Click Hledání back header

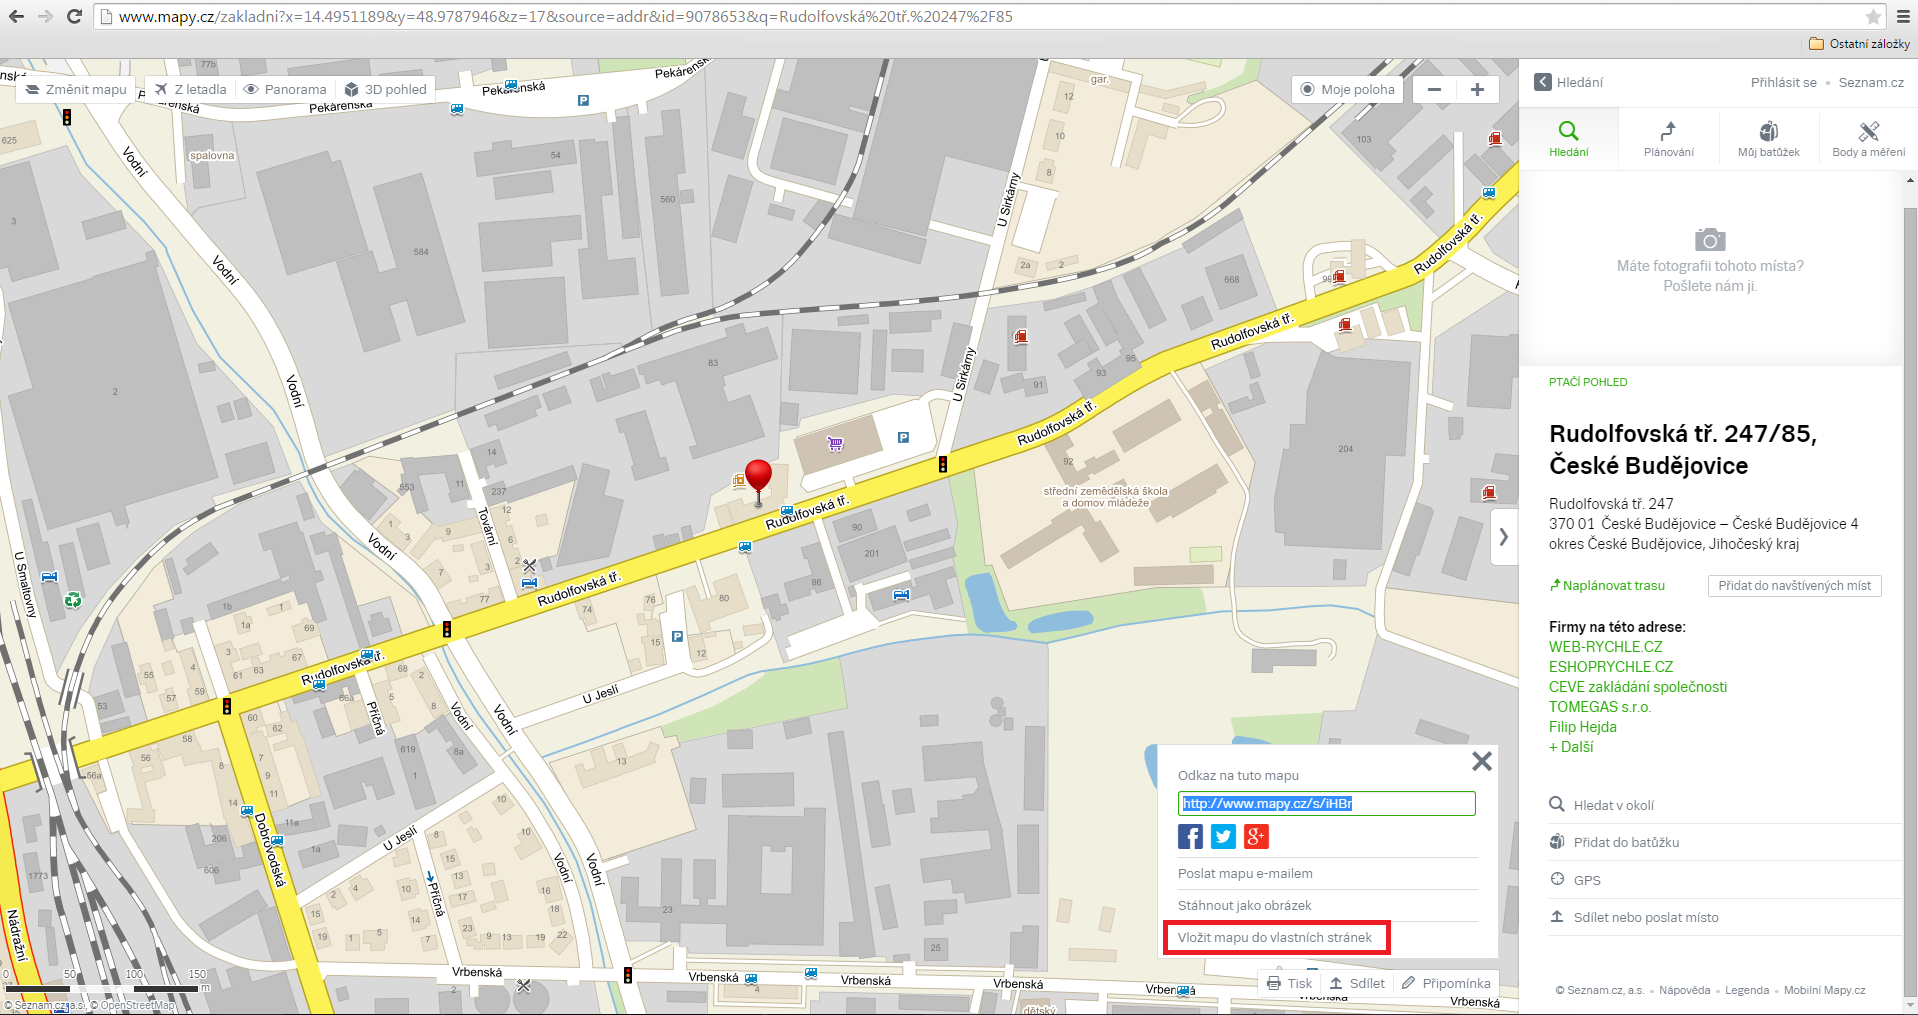[1569, 82]
